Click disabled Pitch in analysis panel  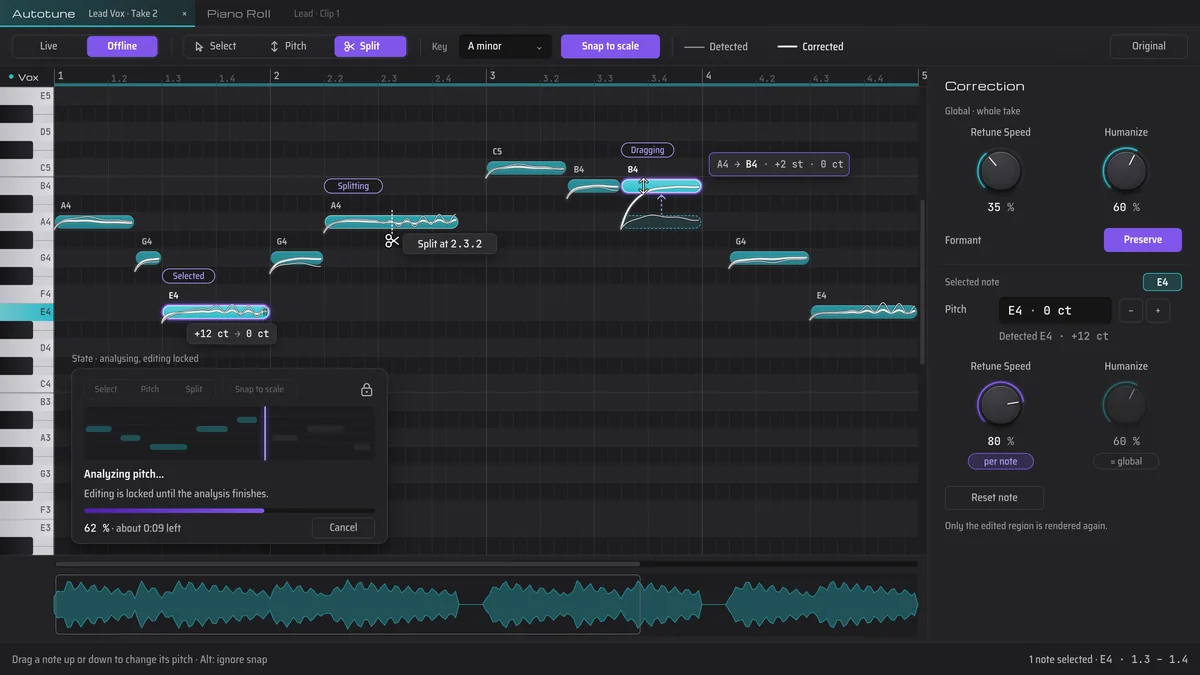[x=150, y=389]
